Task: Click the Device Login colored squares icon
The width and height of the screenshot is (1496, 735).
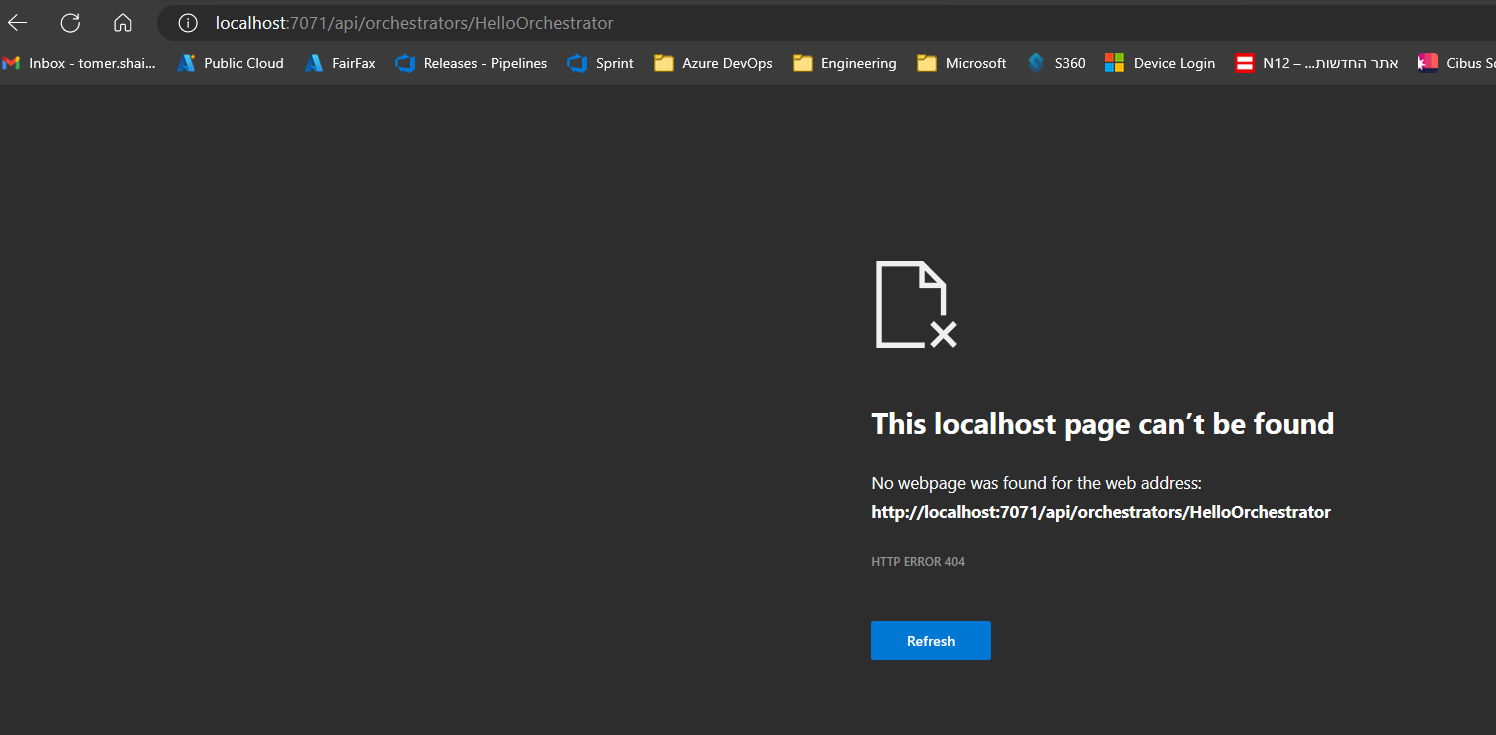Action: point(1114,62)
